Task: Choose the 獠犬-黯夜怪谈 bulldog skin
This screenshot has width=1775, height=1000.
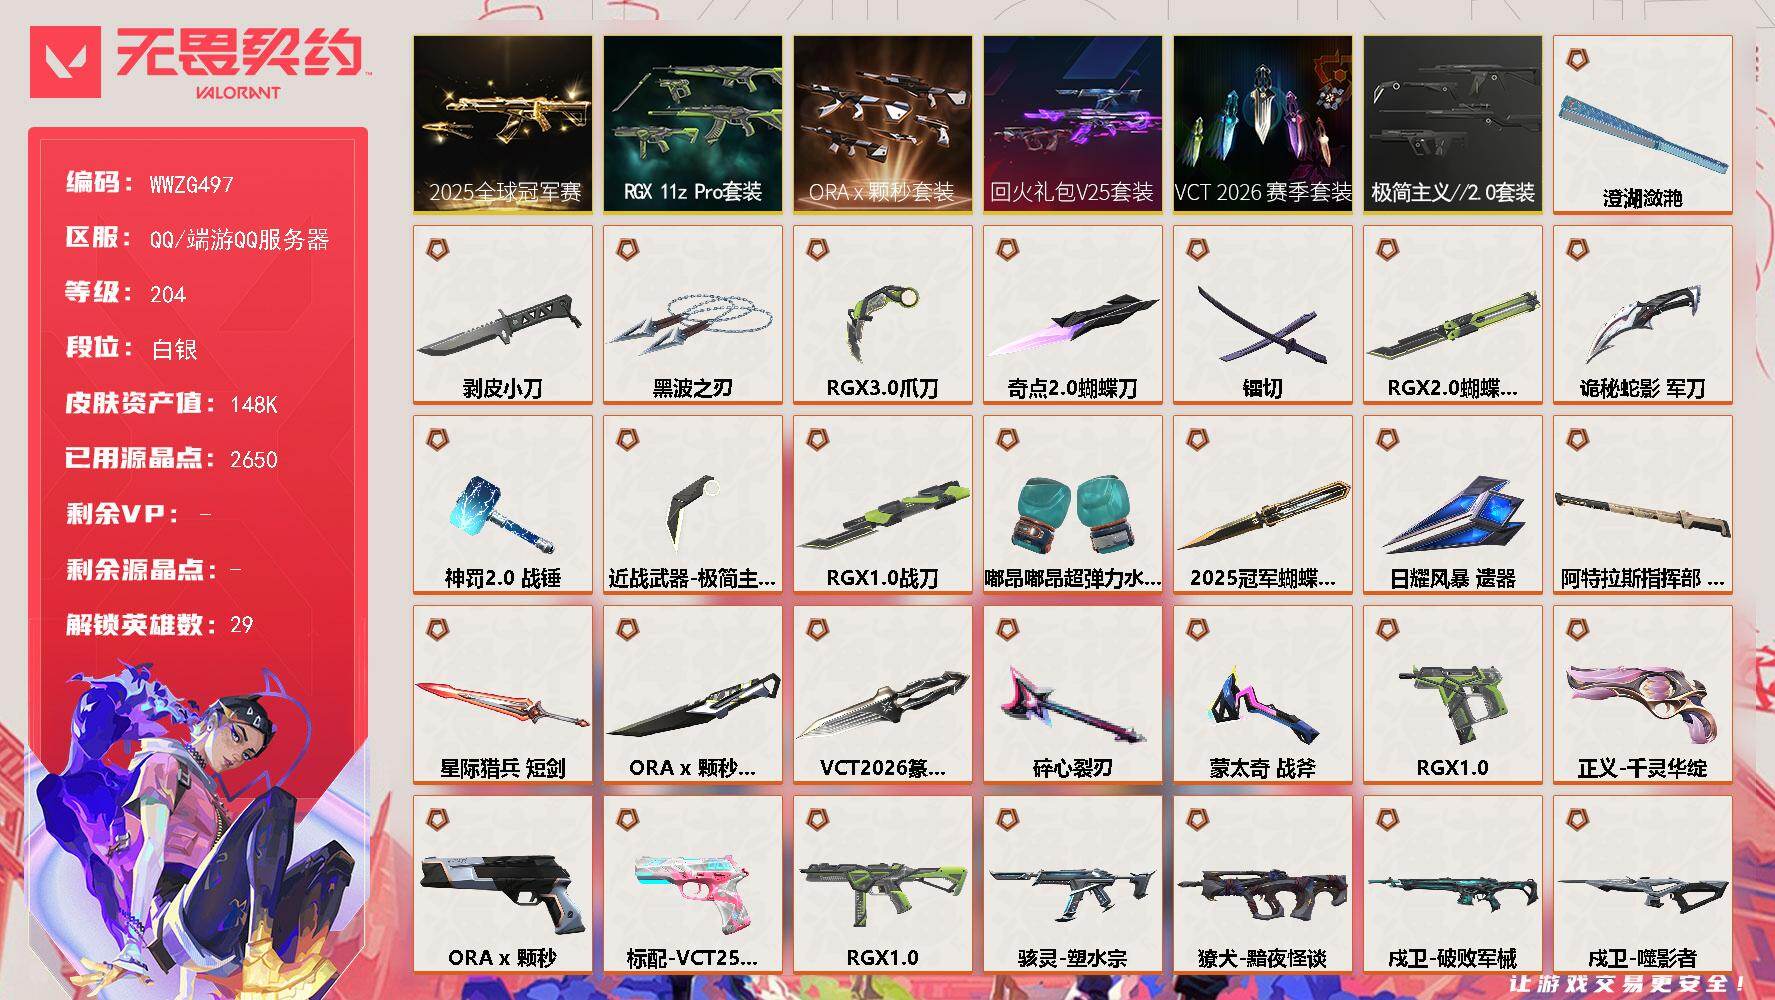Action: coord(1262,884)
